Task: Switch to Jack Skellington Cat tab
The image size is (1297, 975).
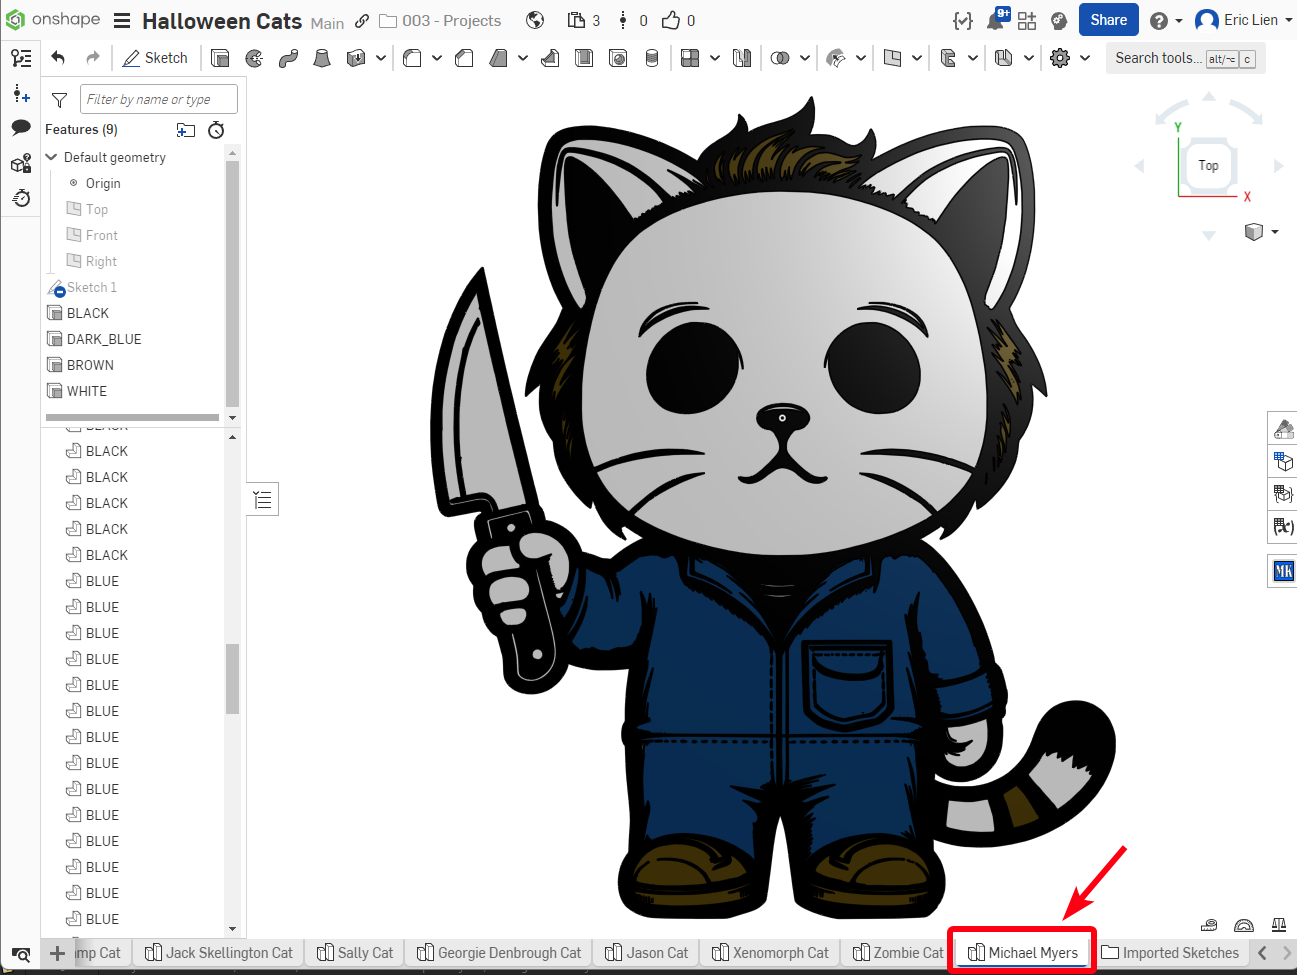Action: point(219,953)
